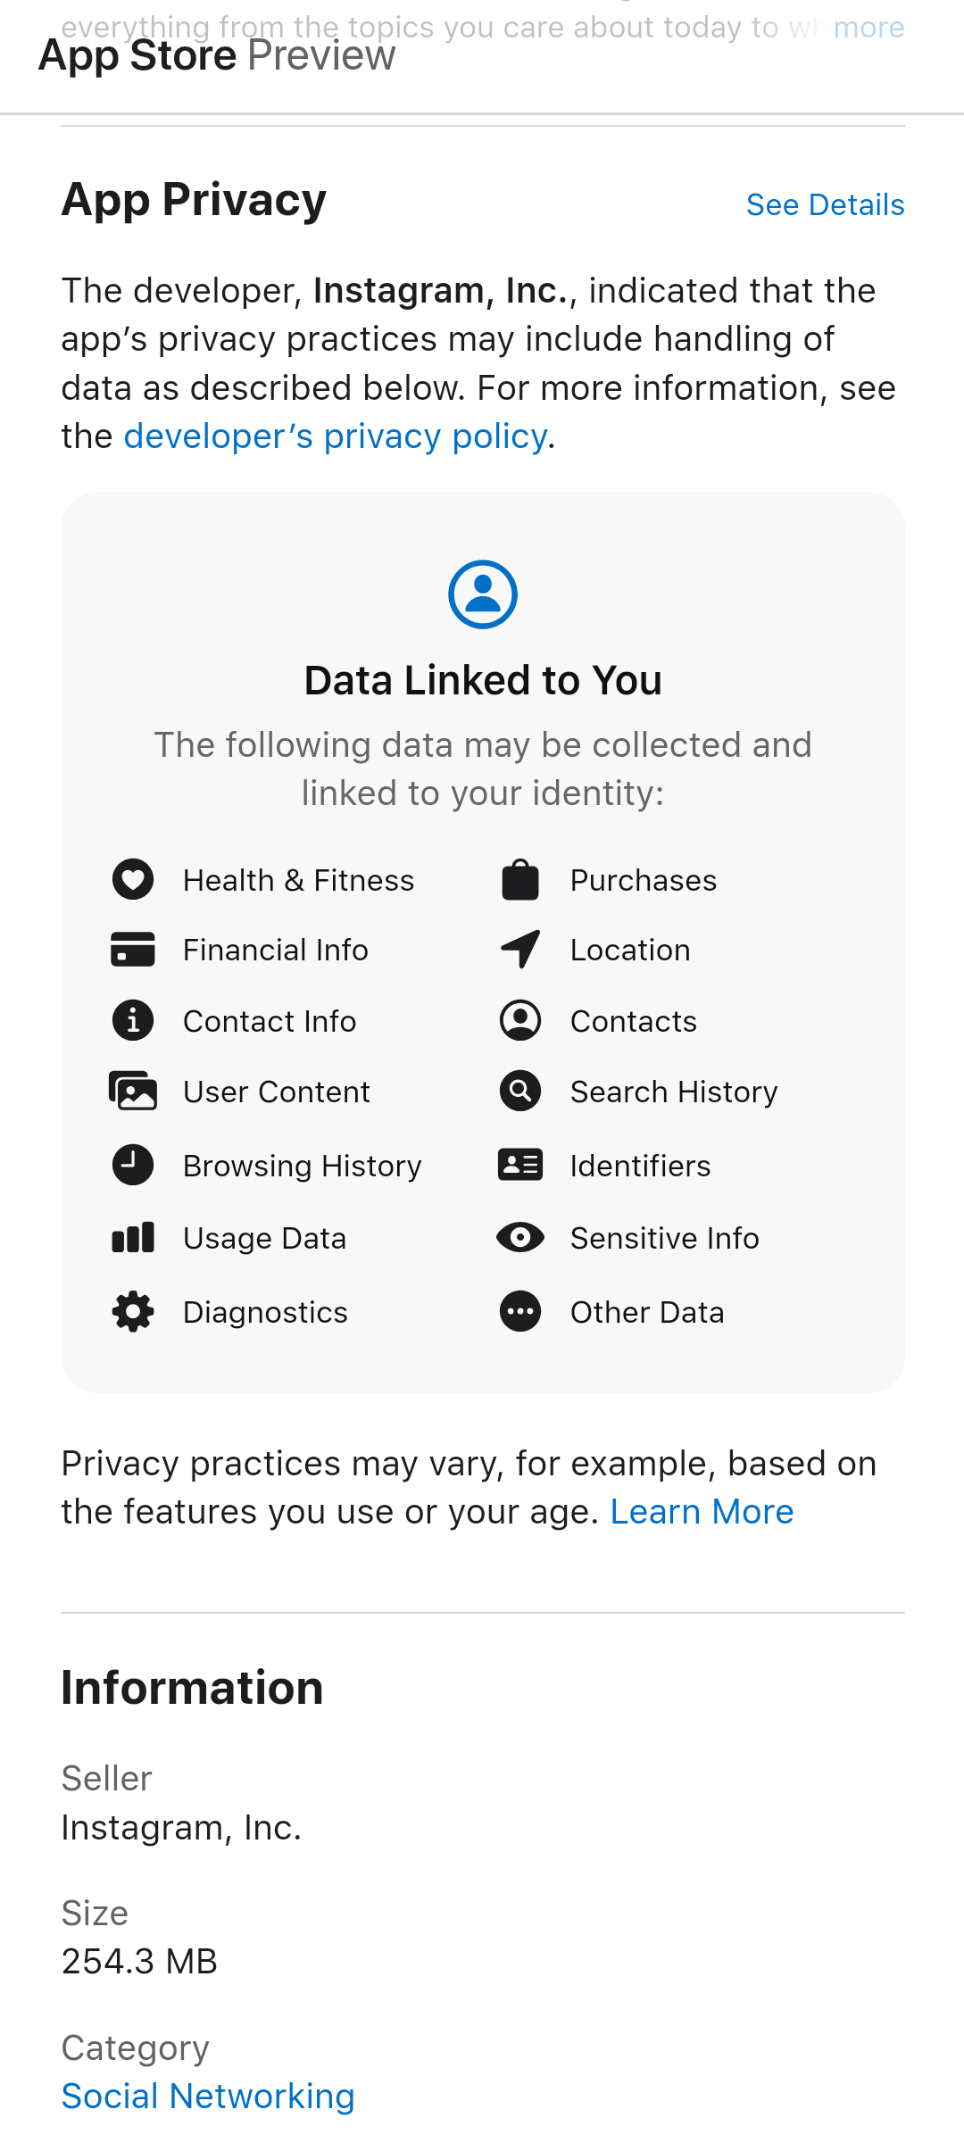Click the Identifiers ID card icon
The height and width of the screenshot is (2151, 964).
point(520,1165)
